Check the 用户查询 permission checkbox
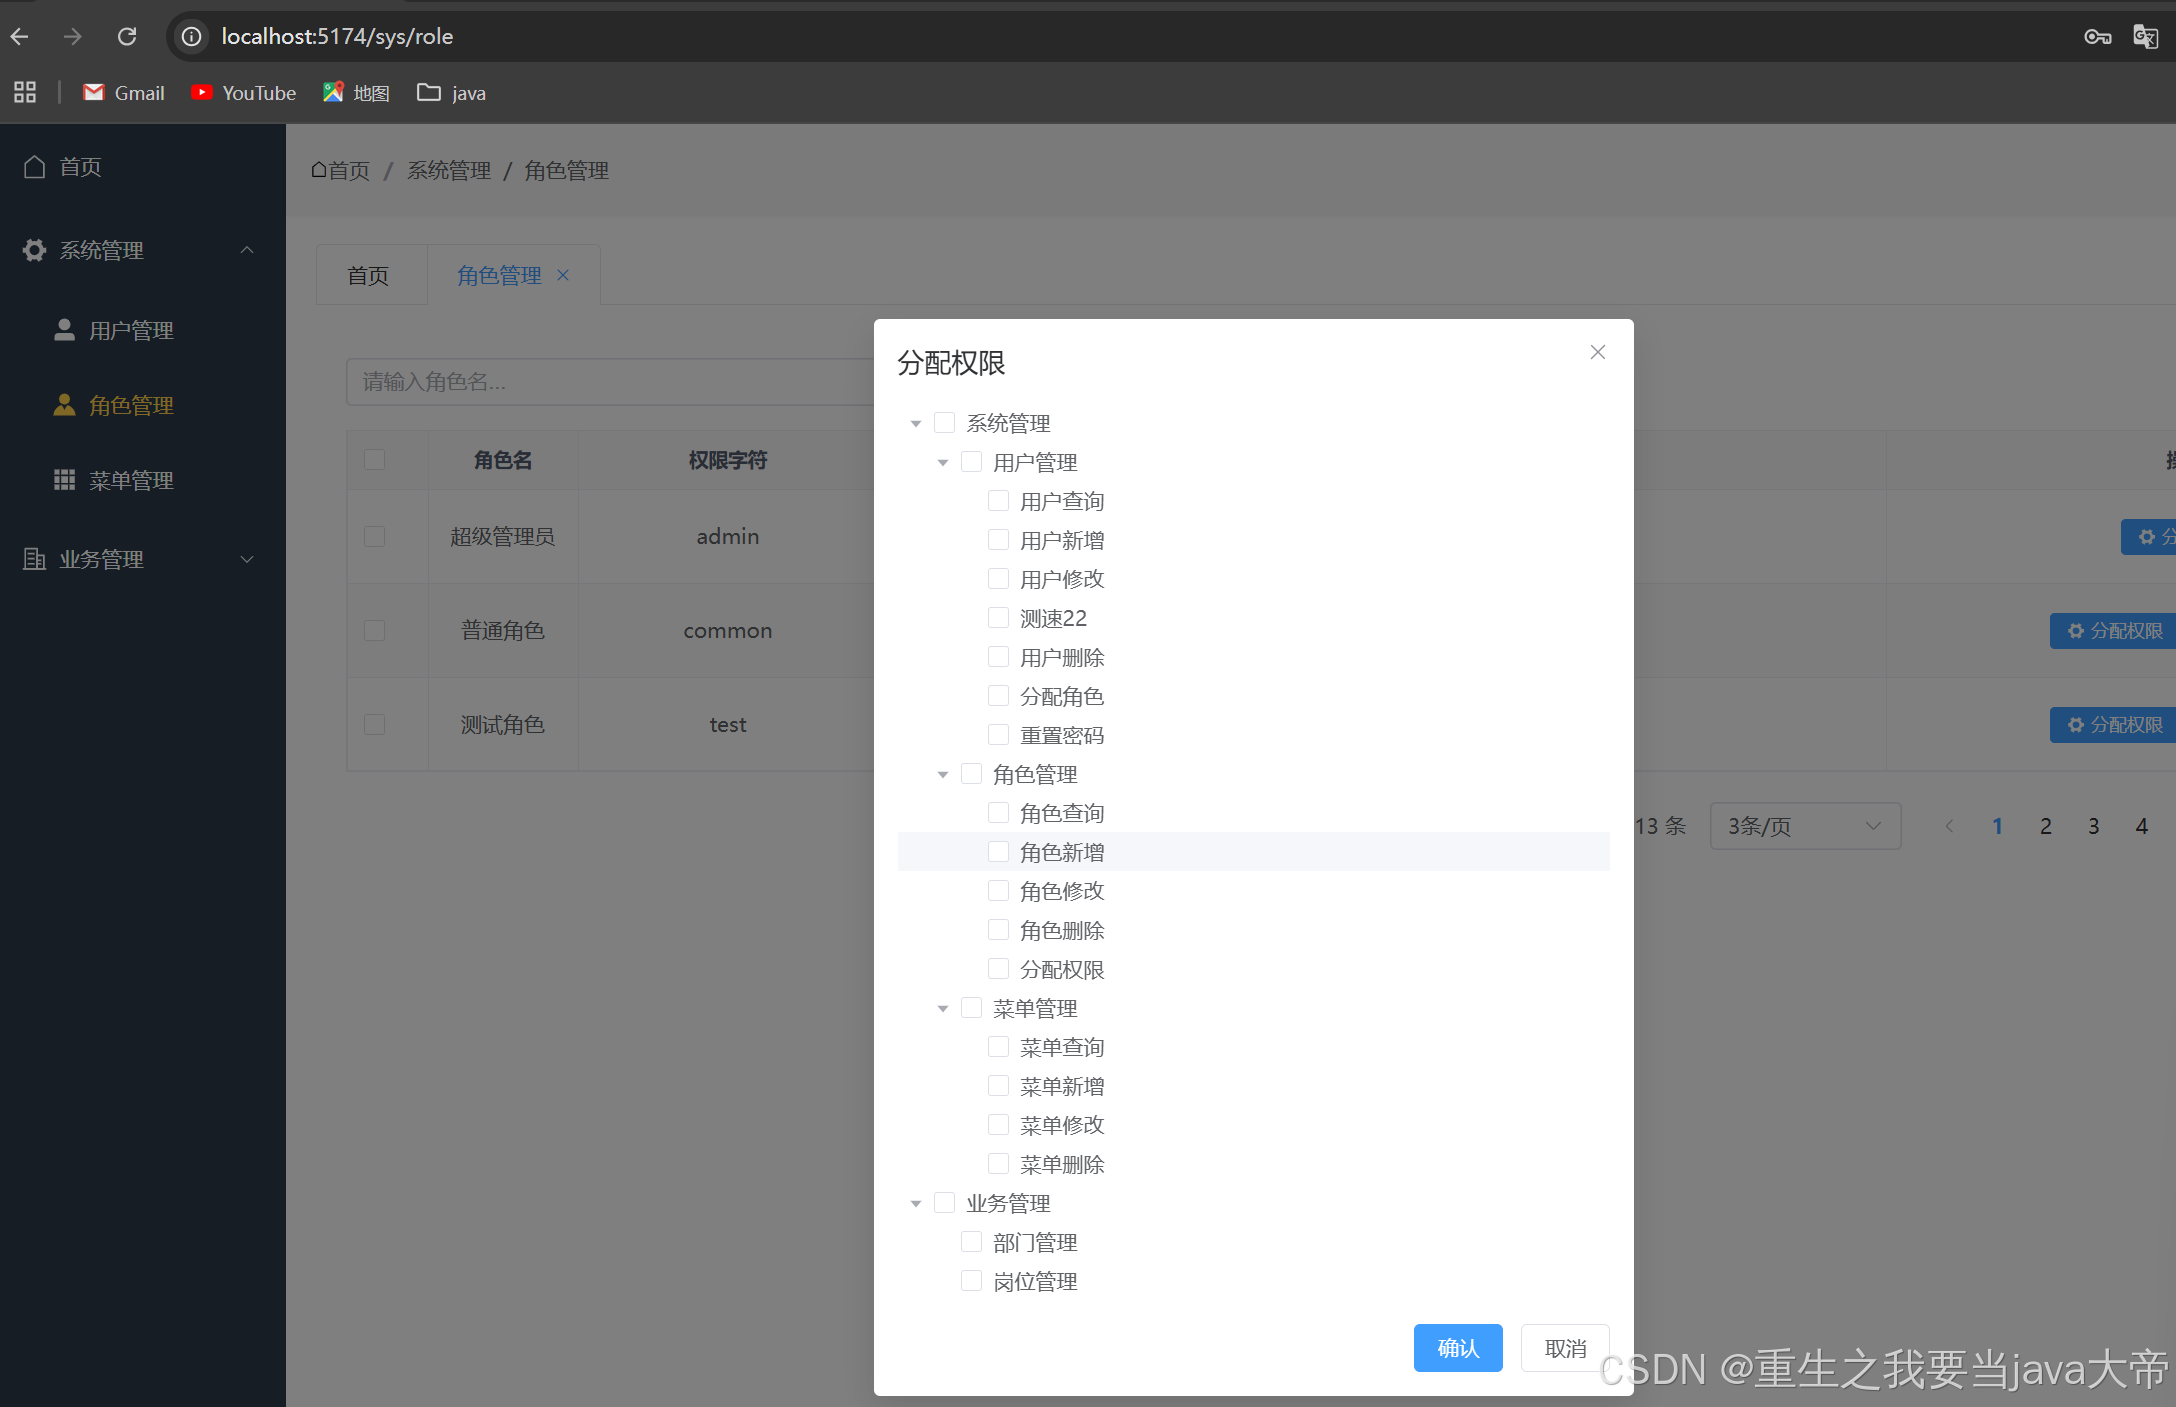 (x=998, y=501)
